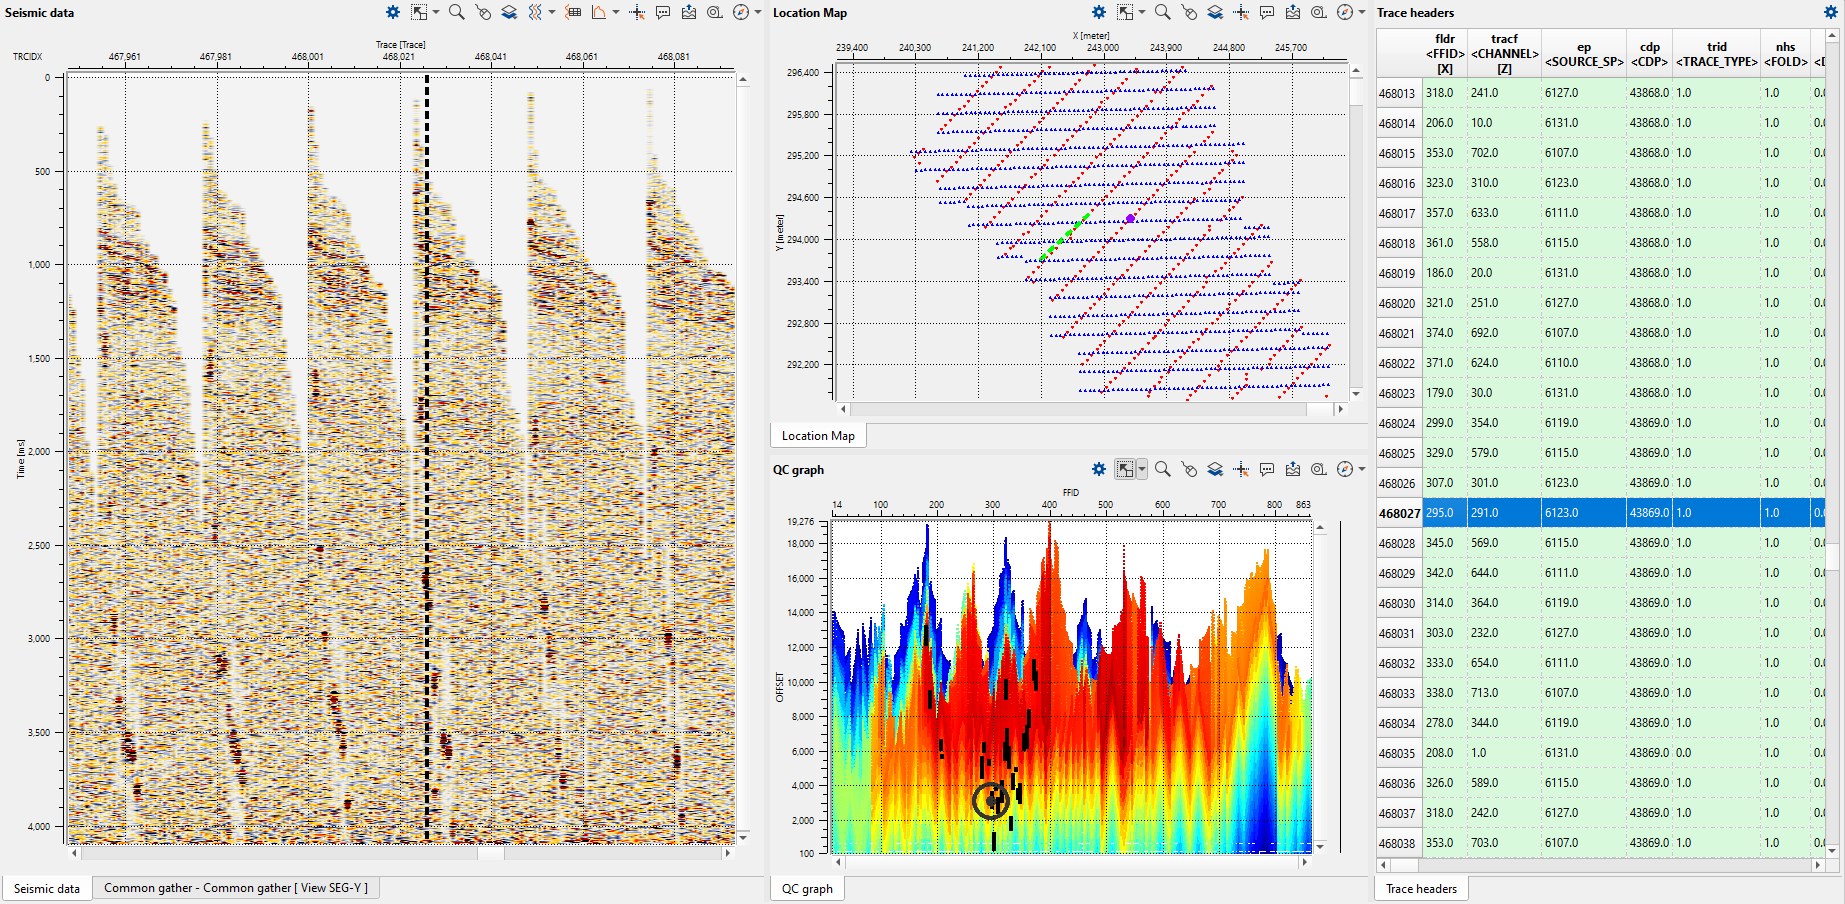Toggle the header table overlay icon in Seismic data toolbar
This screenshot has width=1845, height=904.
[x=573, y=12]
